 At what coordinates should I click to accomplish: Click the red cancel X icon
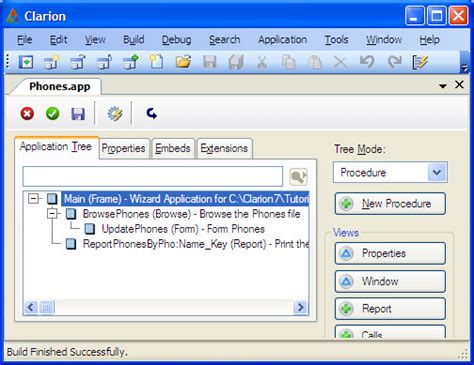27,114
